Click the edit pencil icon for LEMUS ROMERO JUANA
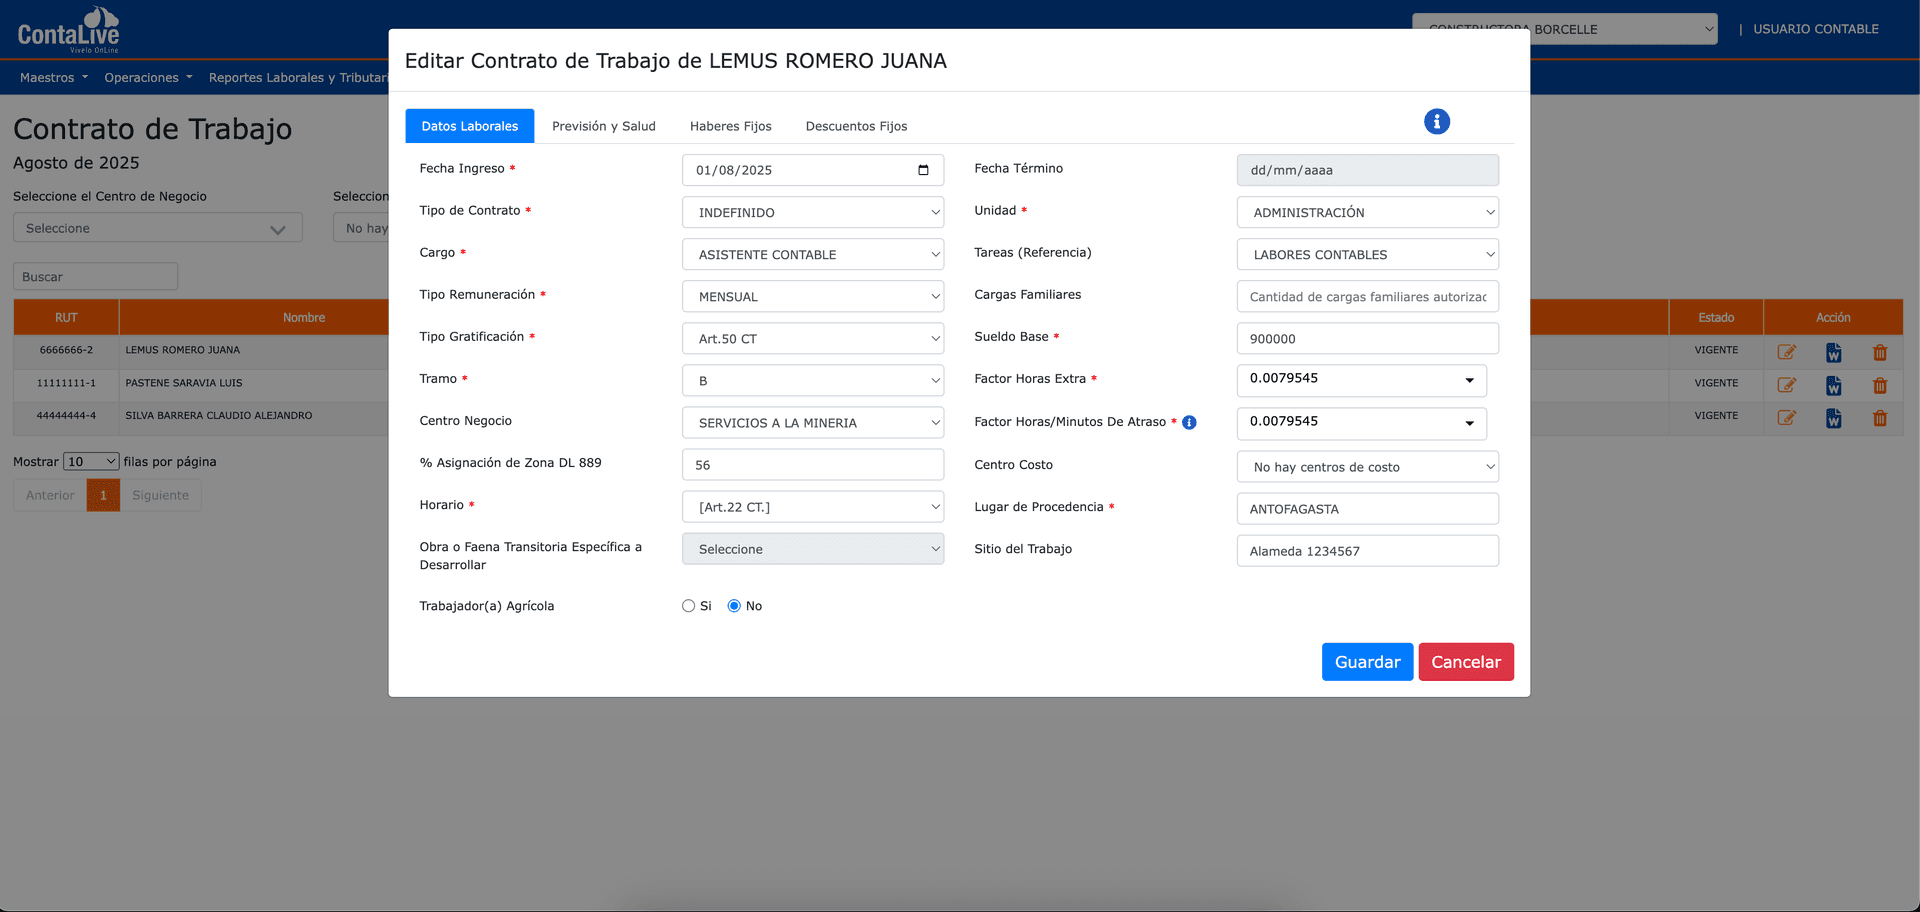The image size is (1920, 912). click(x=1787, y=351)
